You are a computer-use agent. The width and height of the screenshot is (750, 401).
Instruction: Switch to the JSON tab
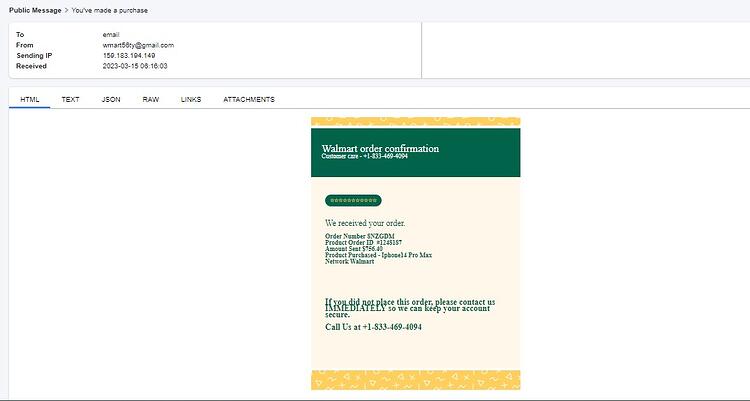pos(111,100)
